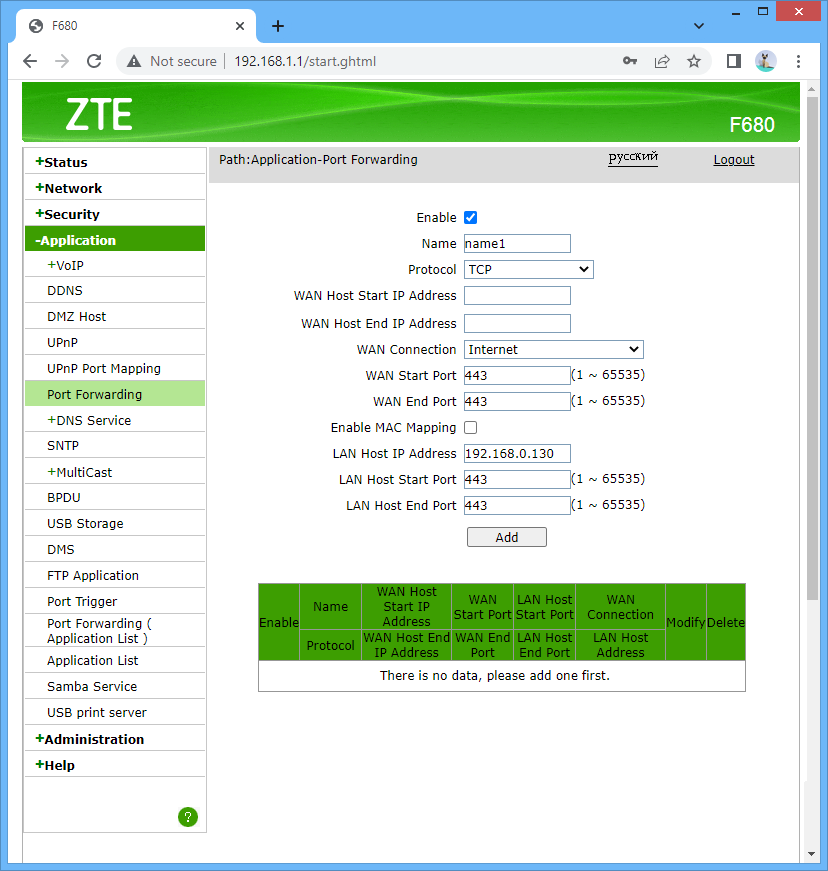Viewport: 828px width, 871px height.
Task: Close the F680 tab
Action: point(240,26)
